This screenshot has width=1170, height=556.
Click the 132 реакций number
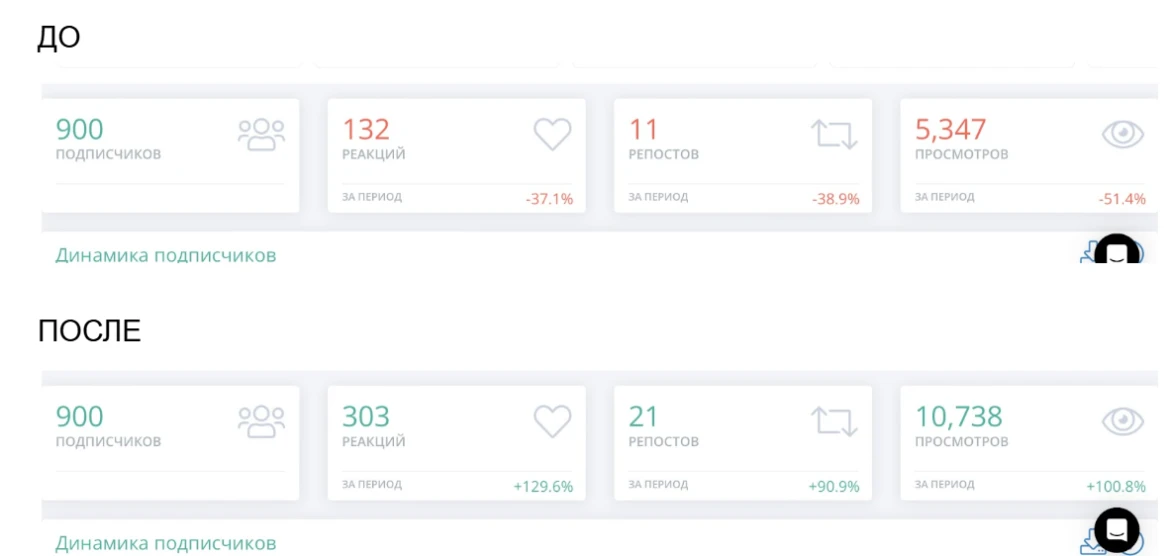[x=366, y=129]
